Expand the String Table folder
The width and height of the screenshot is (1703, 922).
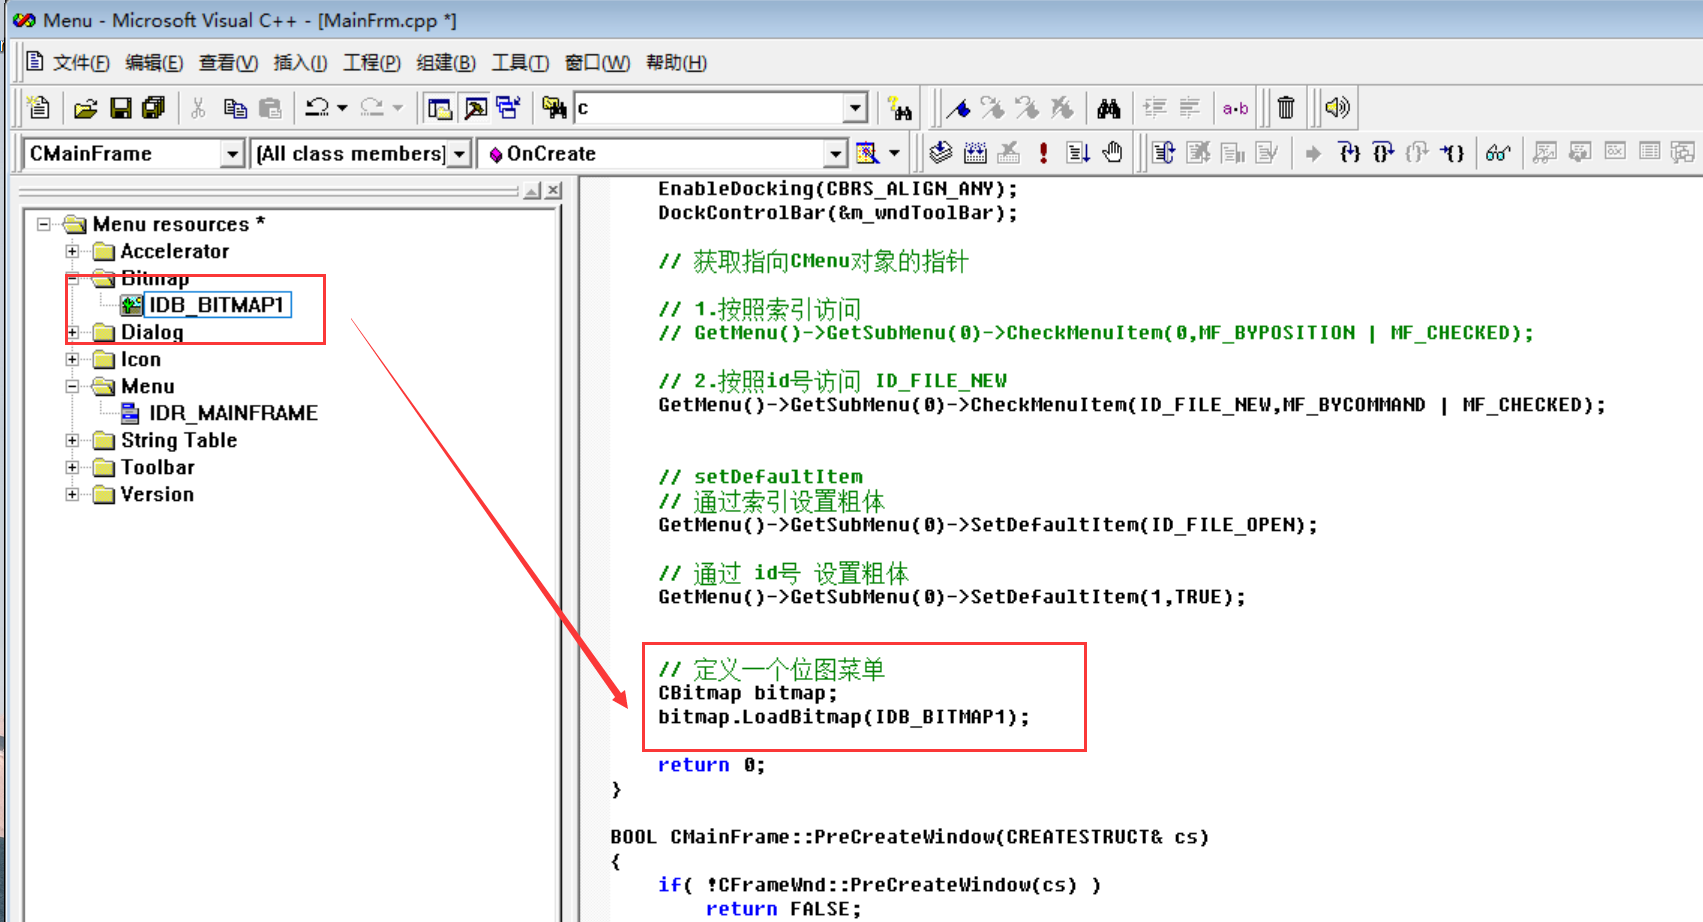(72, 440)
